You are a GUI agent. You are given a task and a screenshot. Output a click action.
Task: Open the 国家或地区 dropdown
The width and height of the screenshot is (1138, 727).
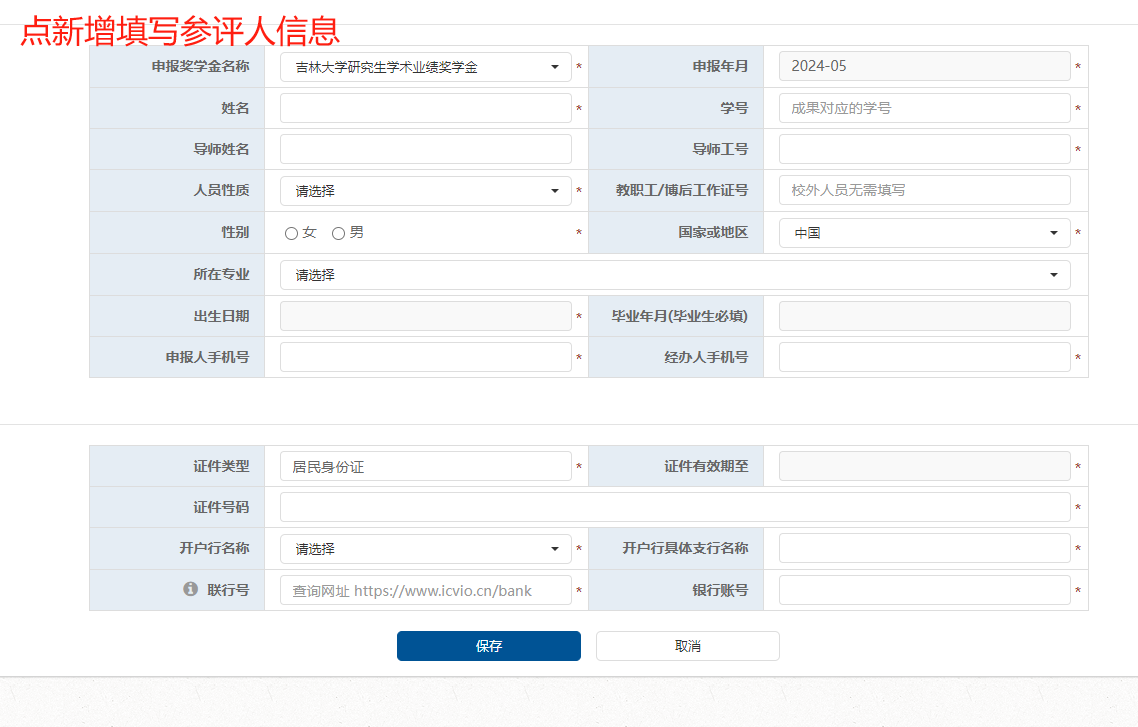point(924,233)
